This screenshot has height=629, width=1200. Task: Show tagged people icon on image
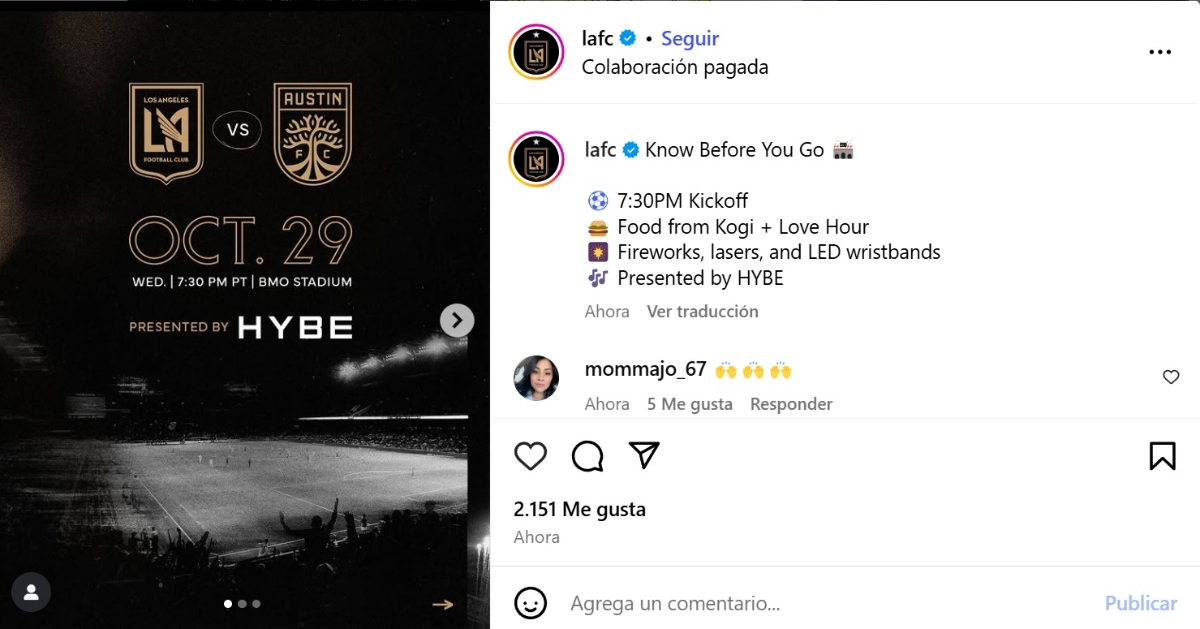coord(31,592)
